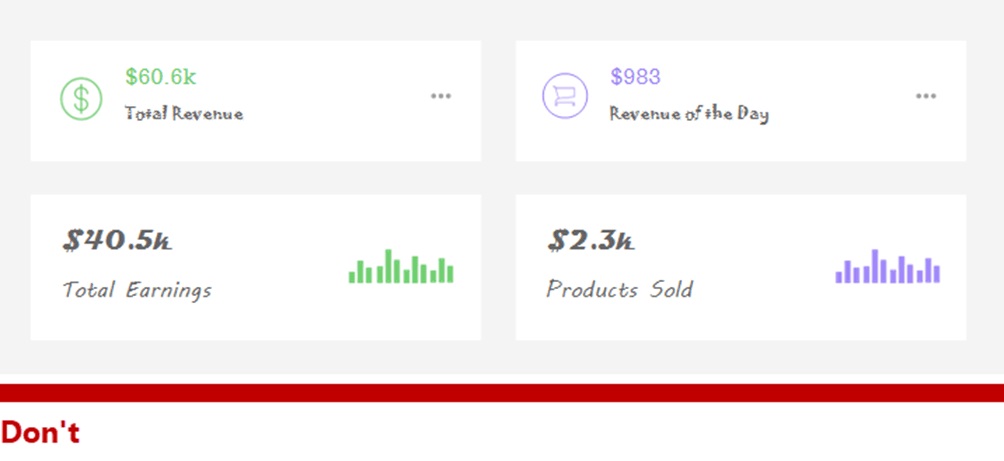Select the Products Sold card background
The width and height of the screenshot is (1004, 461).
pyautogui.click(x=741, y=267)
